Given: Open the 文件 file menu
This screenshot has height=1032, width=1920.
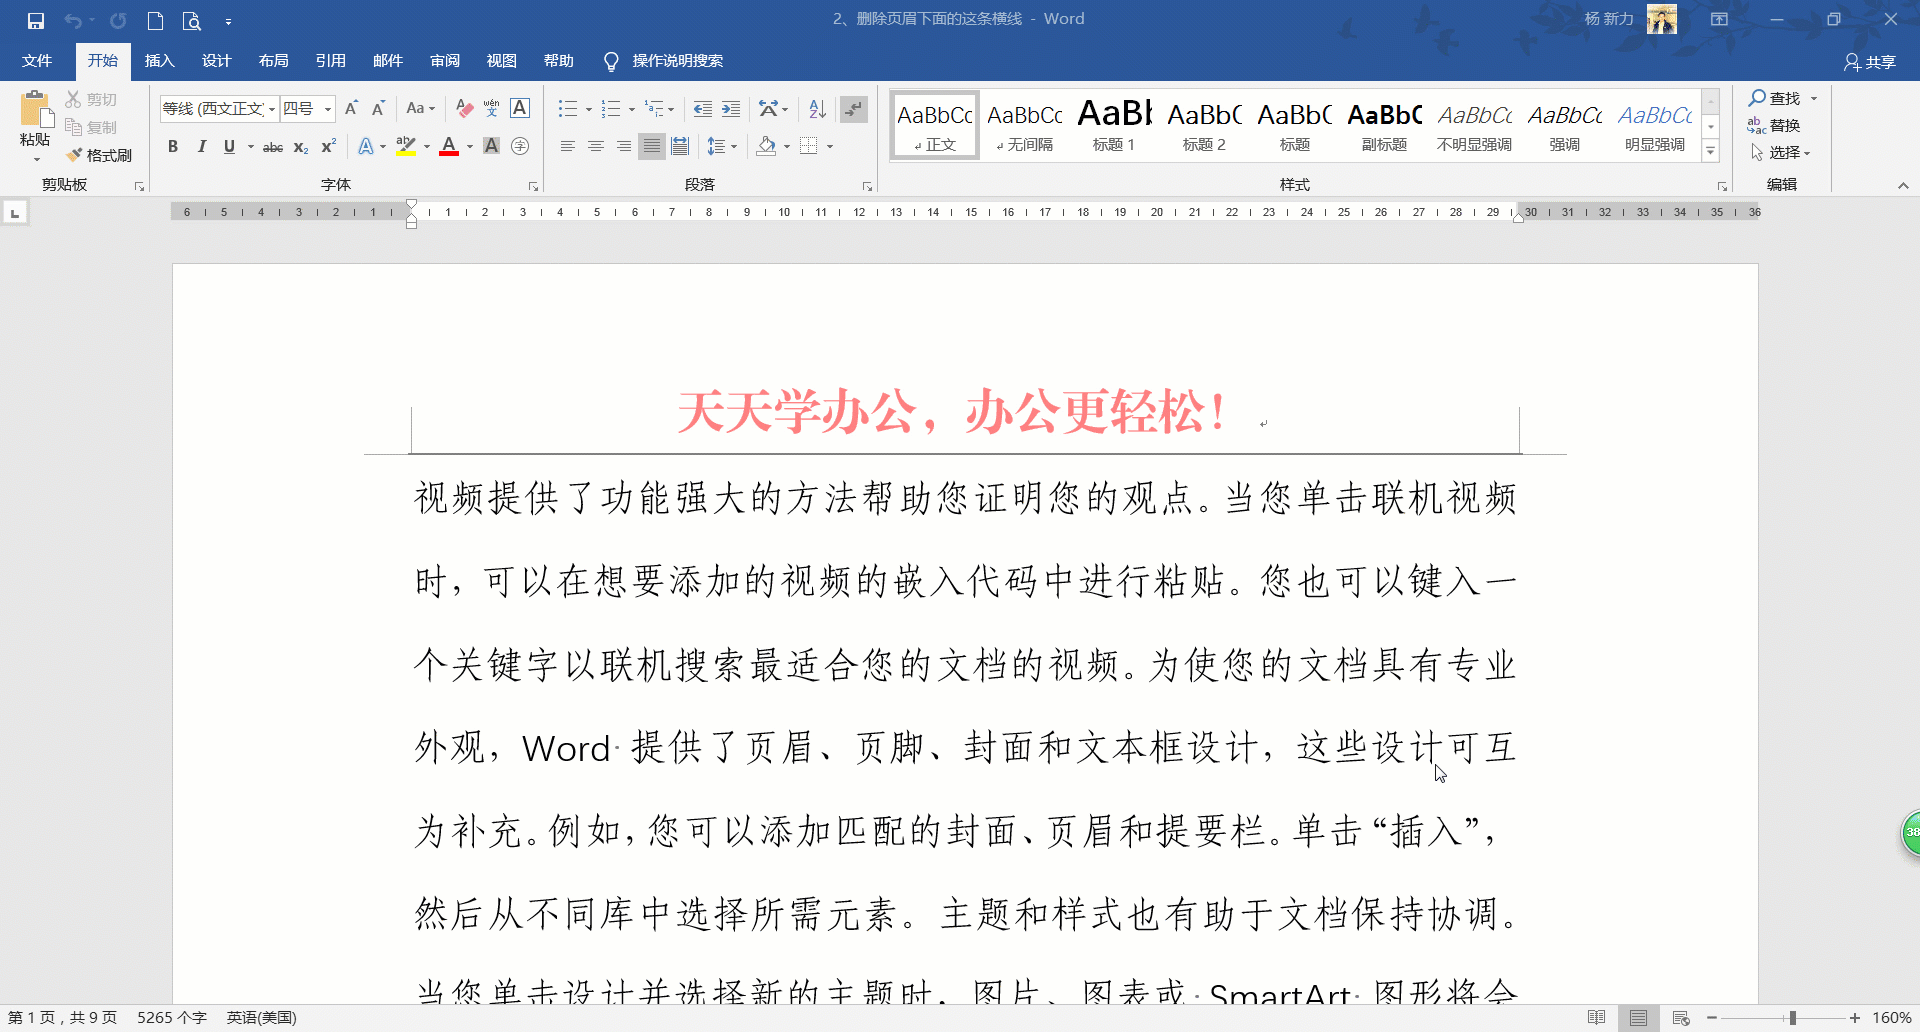Looking at the screenshot, I should (37, 61).
